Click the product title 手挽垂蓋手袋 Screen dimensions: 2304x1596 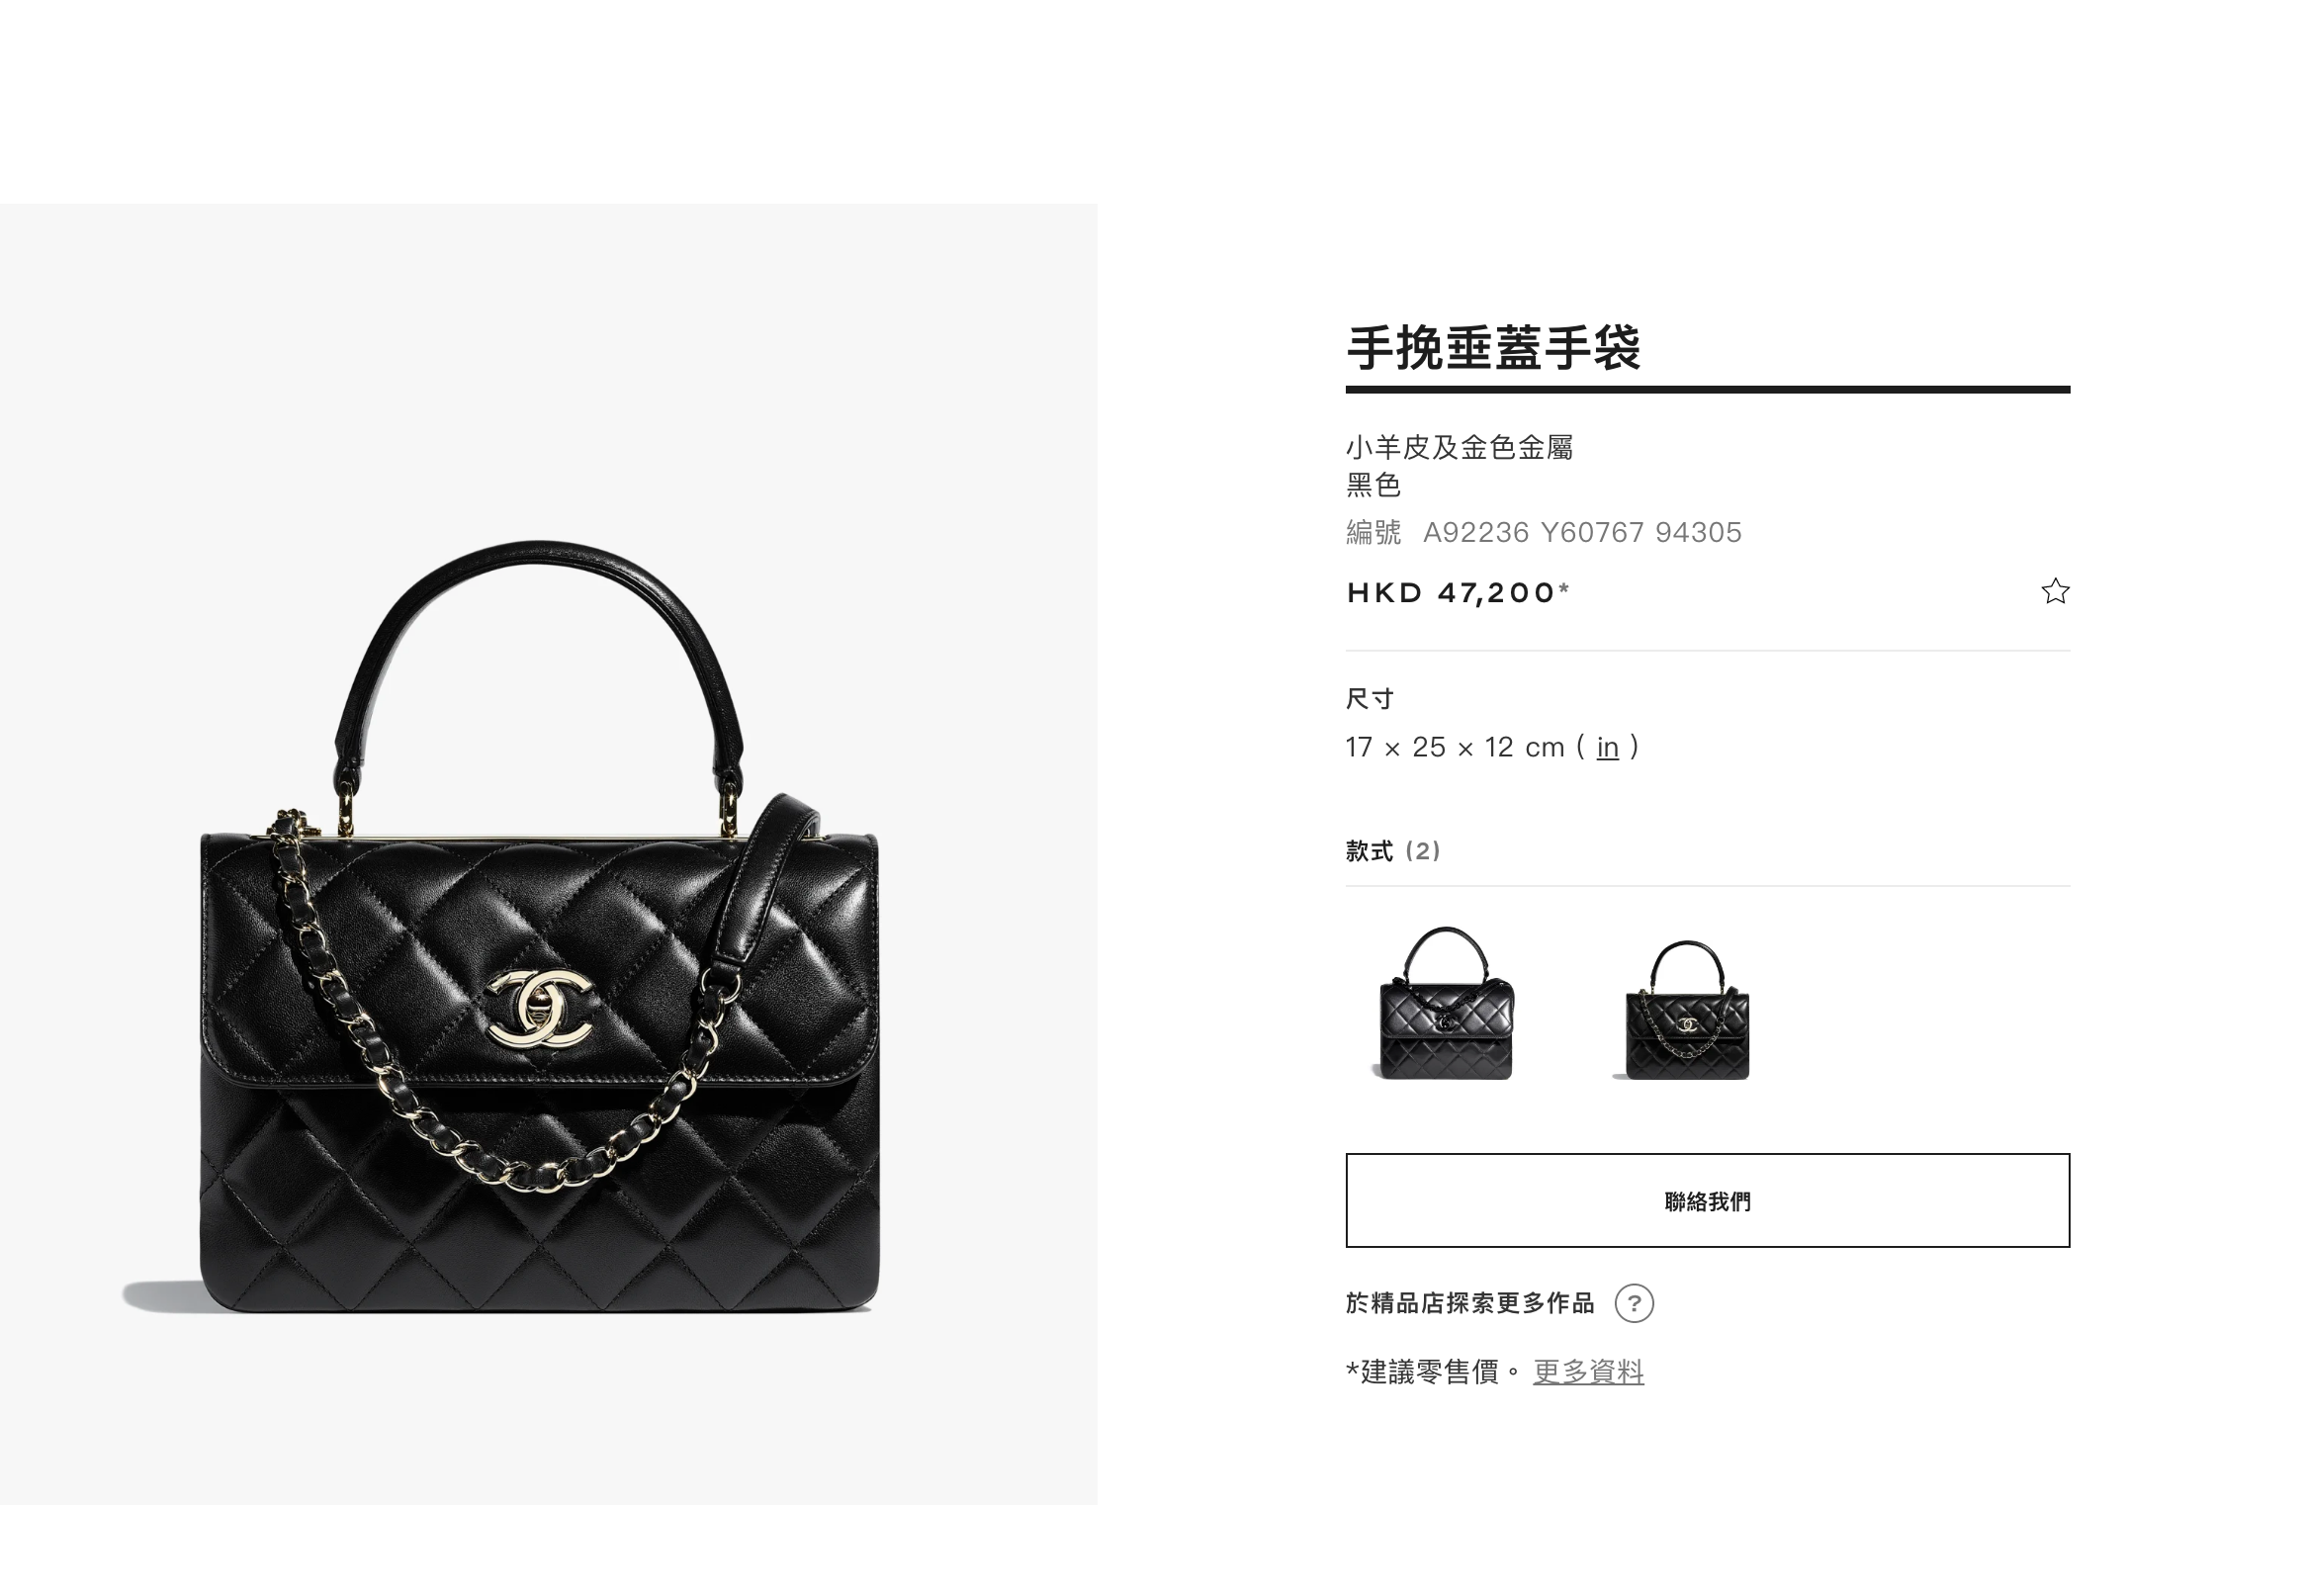(1493, 348)
